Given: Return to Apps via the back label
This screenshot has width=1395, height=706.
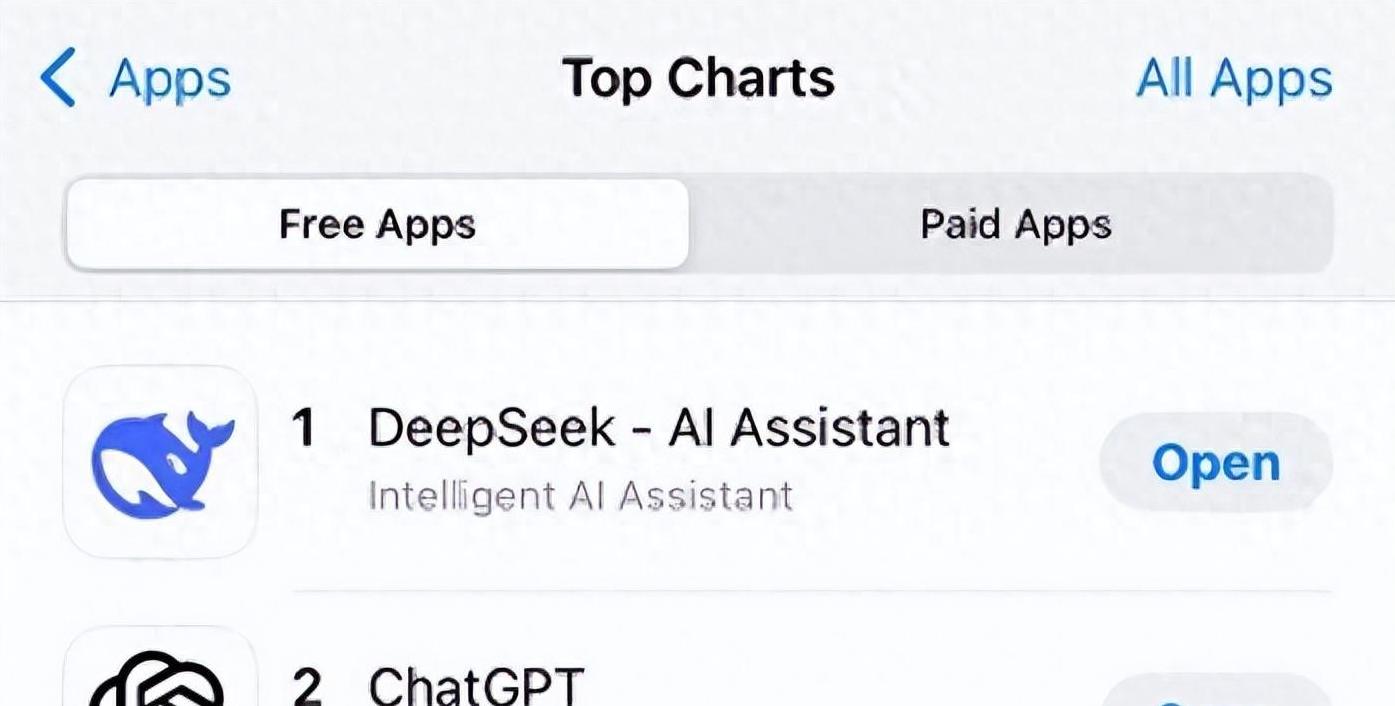Looking at the screenshot, I should click(170, 79).
